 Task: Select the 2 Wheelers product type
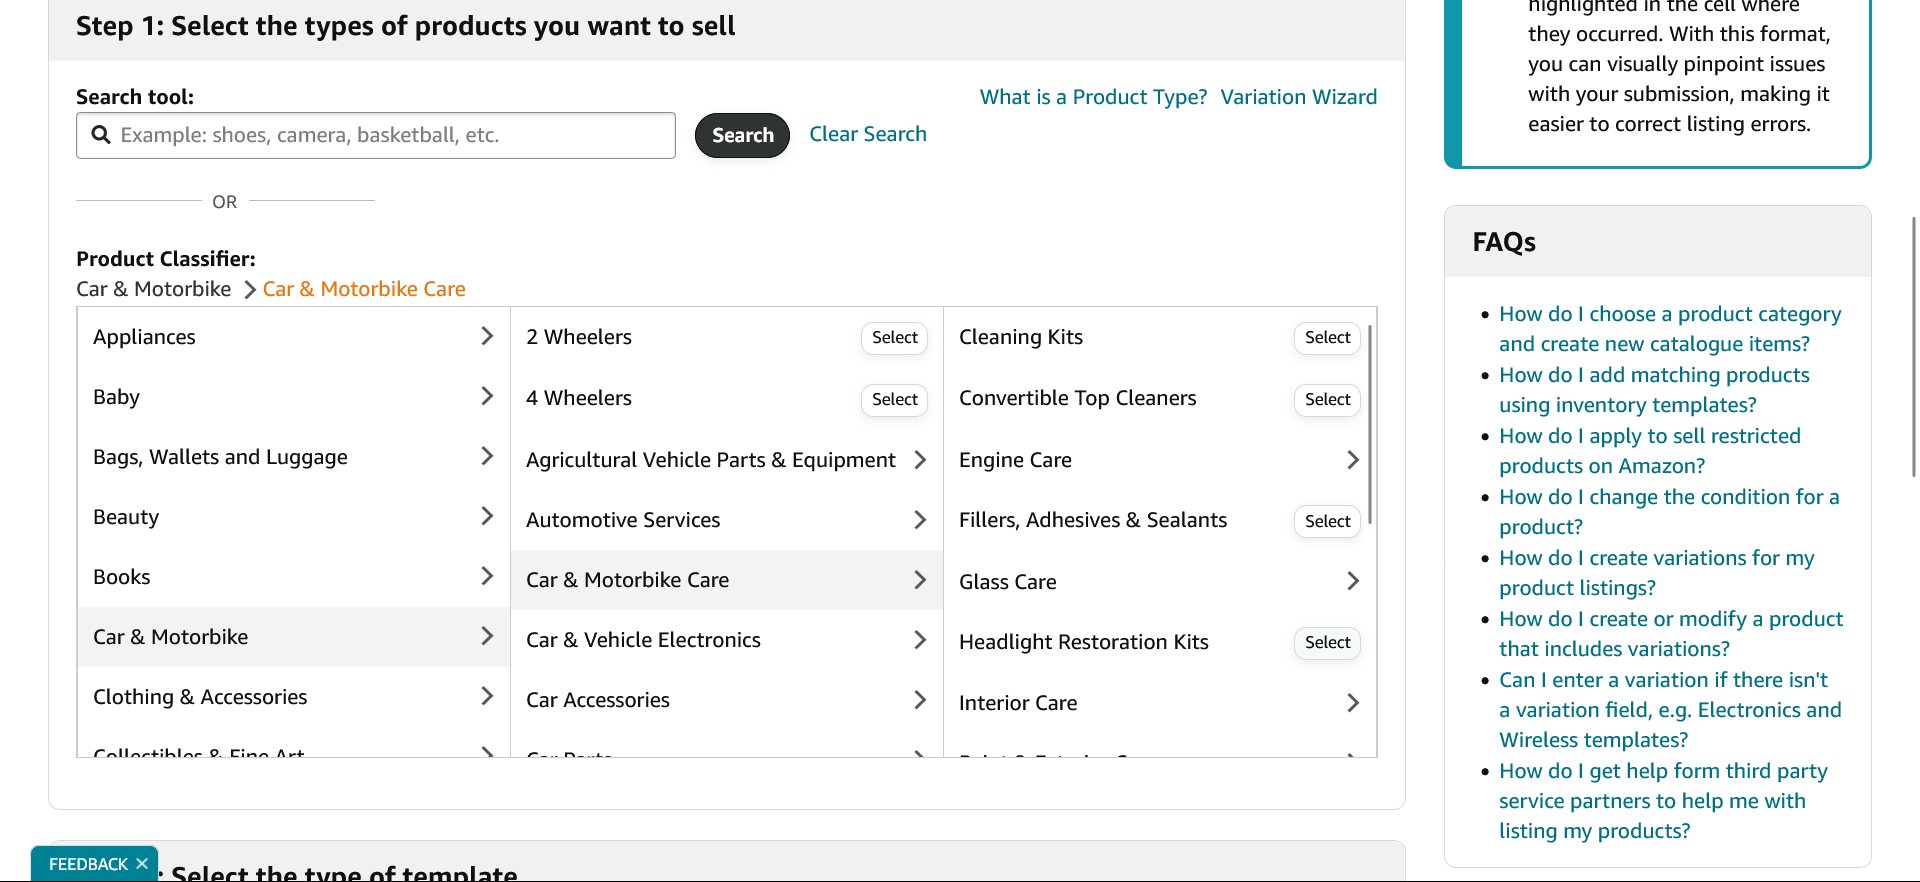894,338
